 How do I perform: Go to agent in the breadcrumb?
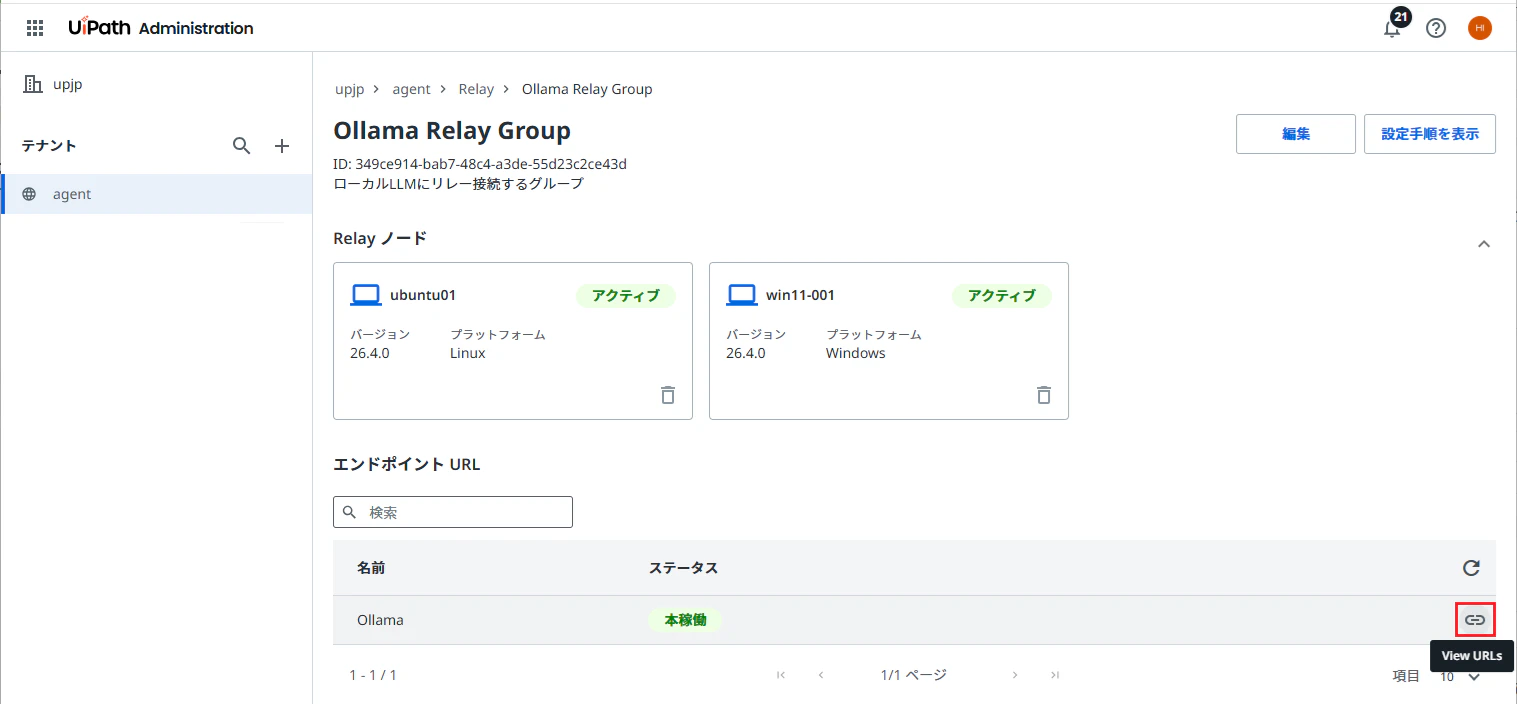coord(411,89)
